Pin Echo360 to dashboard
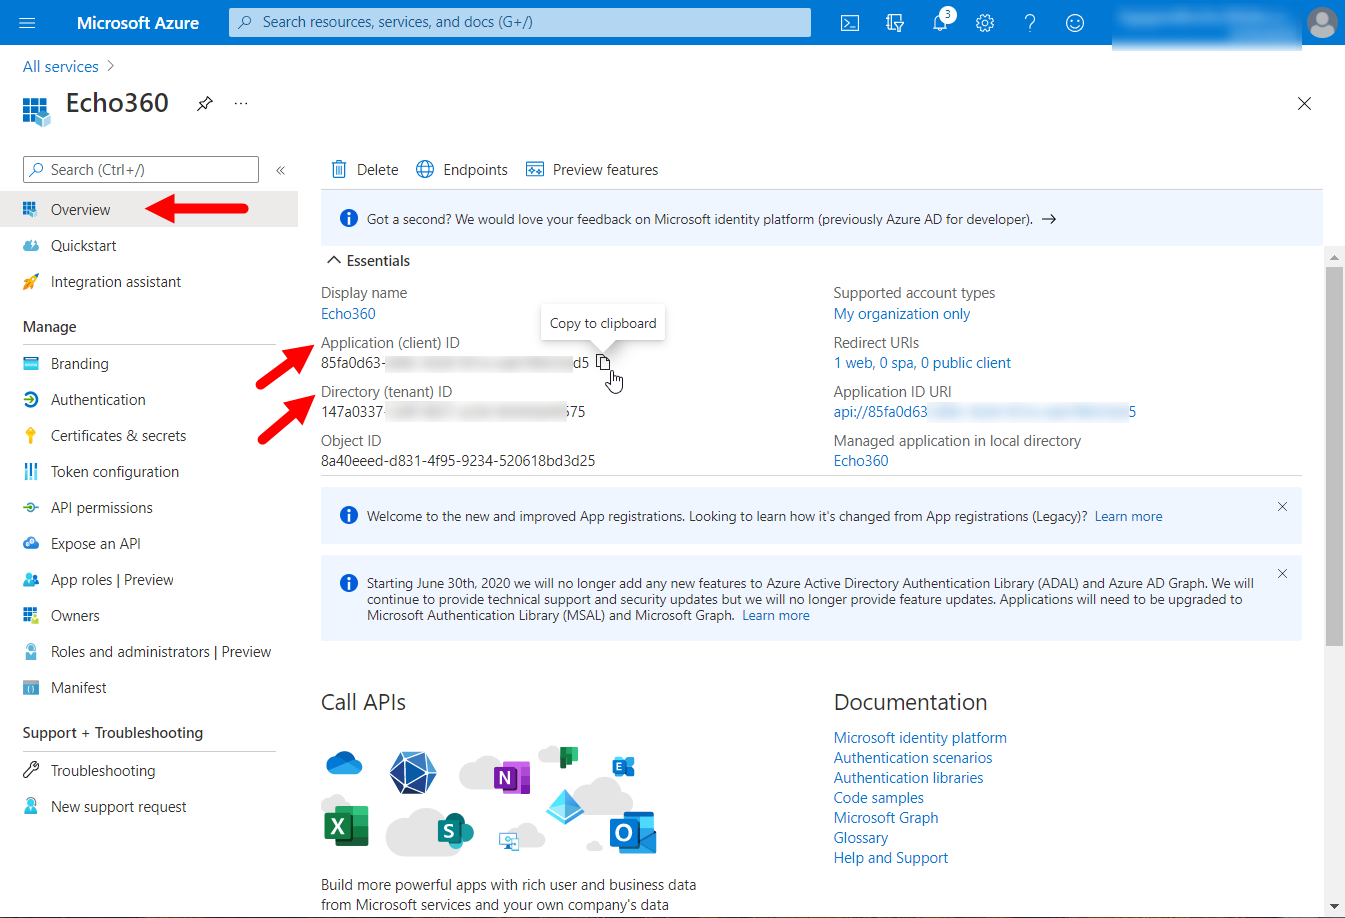1345x918 pixels. [205, 103]
